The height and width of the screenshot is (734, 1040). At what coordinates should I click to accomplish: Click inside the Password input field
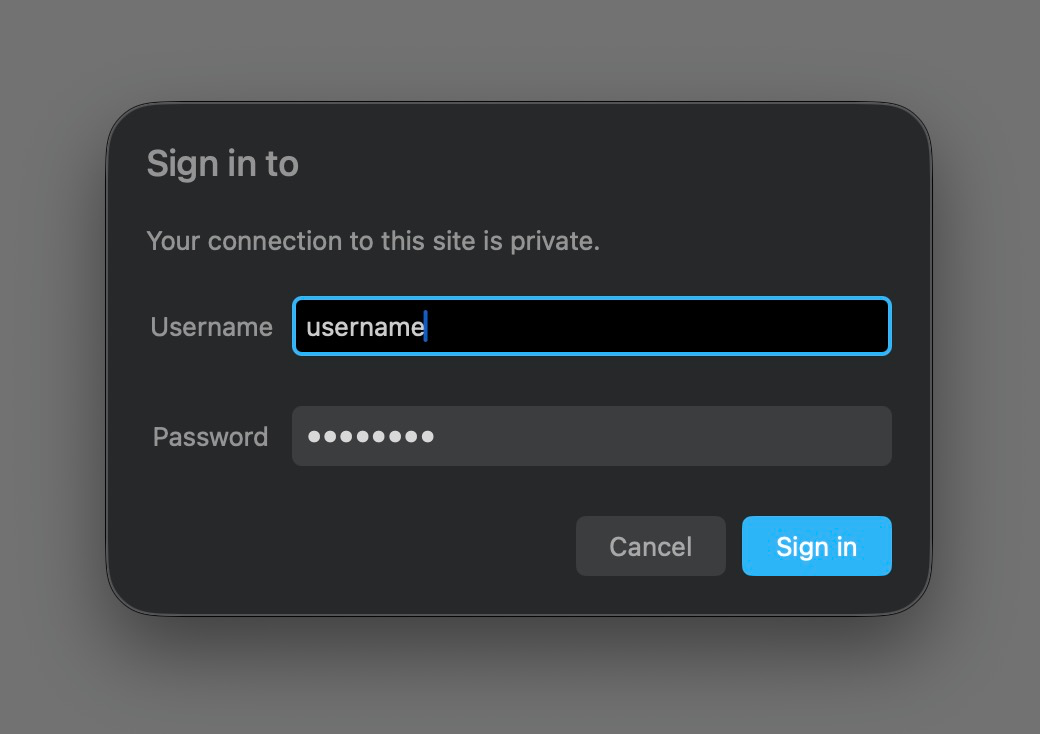coord(591,436)
